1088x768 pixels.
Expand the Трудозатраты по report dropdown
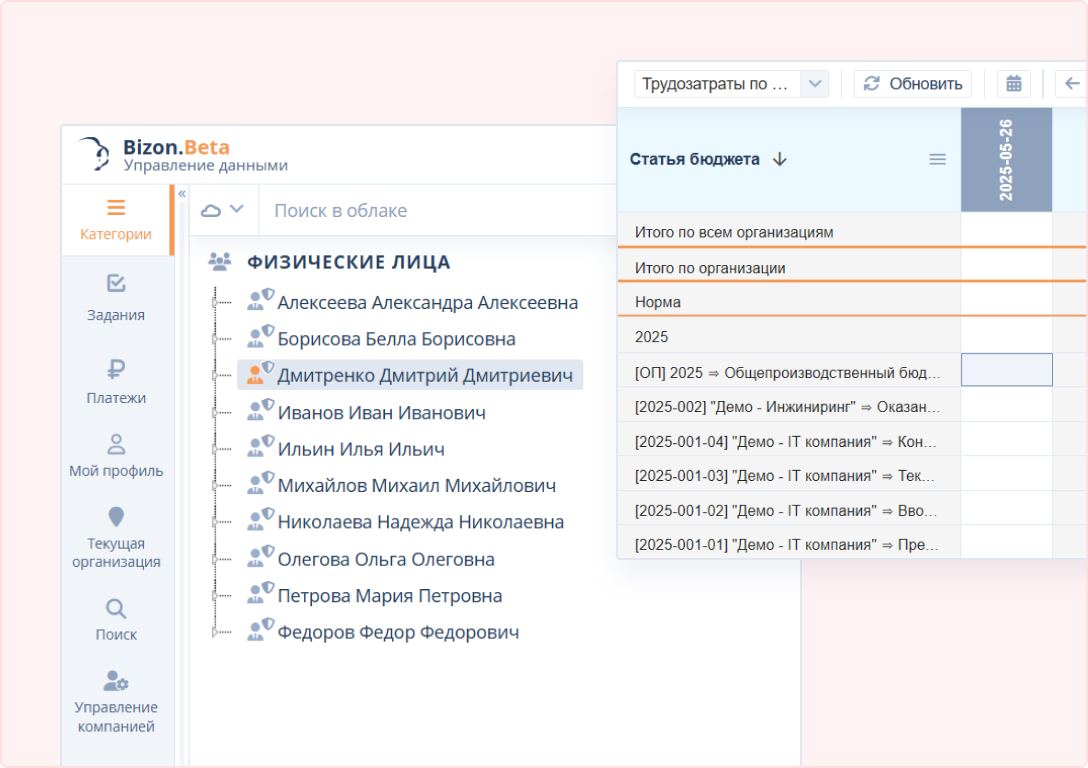pyautogui.click(x=816, y=84)
